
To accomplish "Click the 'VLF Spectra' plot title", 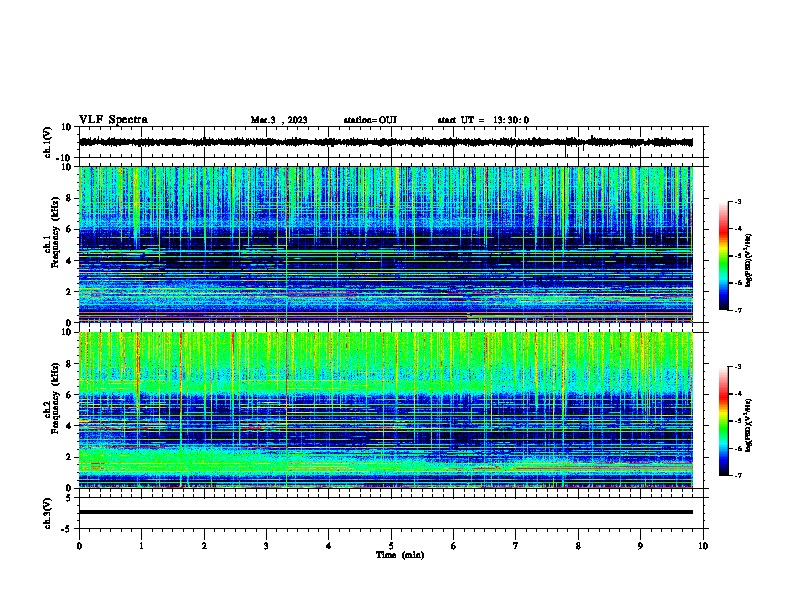I will (113, 120).
